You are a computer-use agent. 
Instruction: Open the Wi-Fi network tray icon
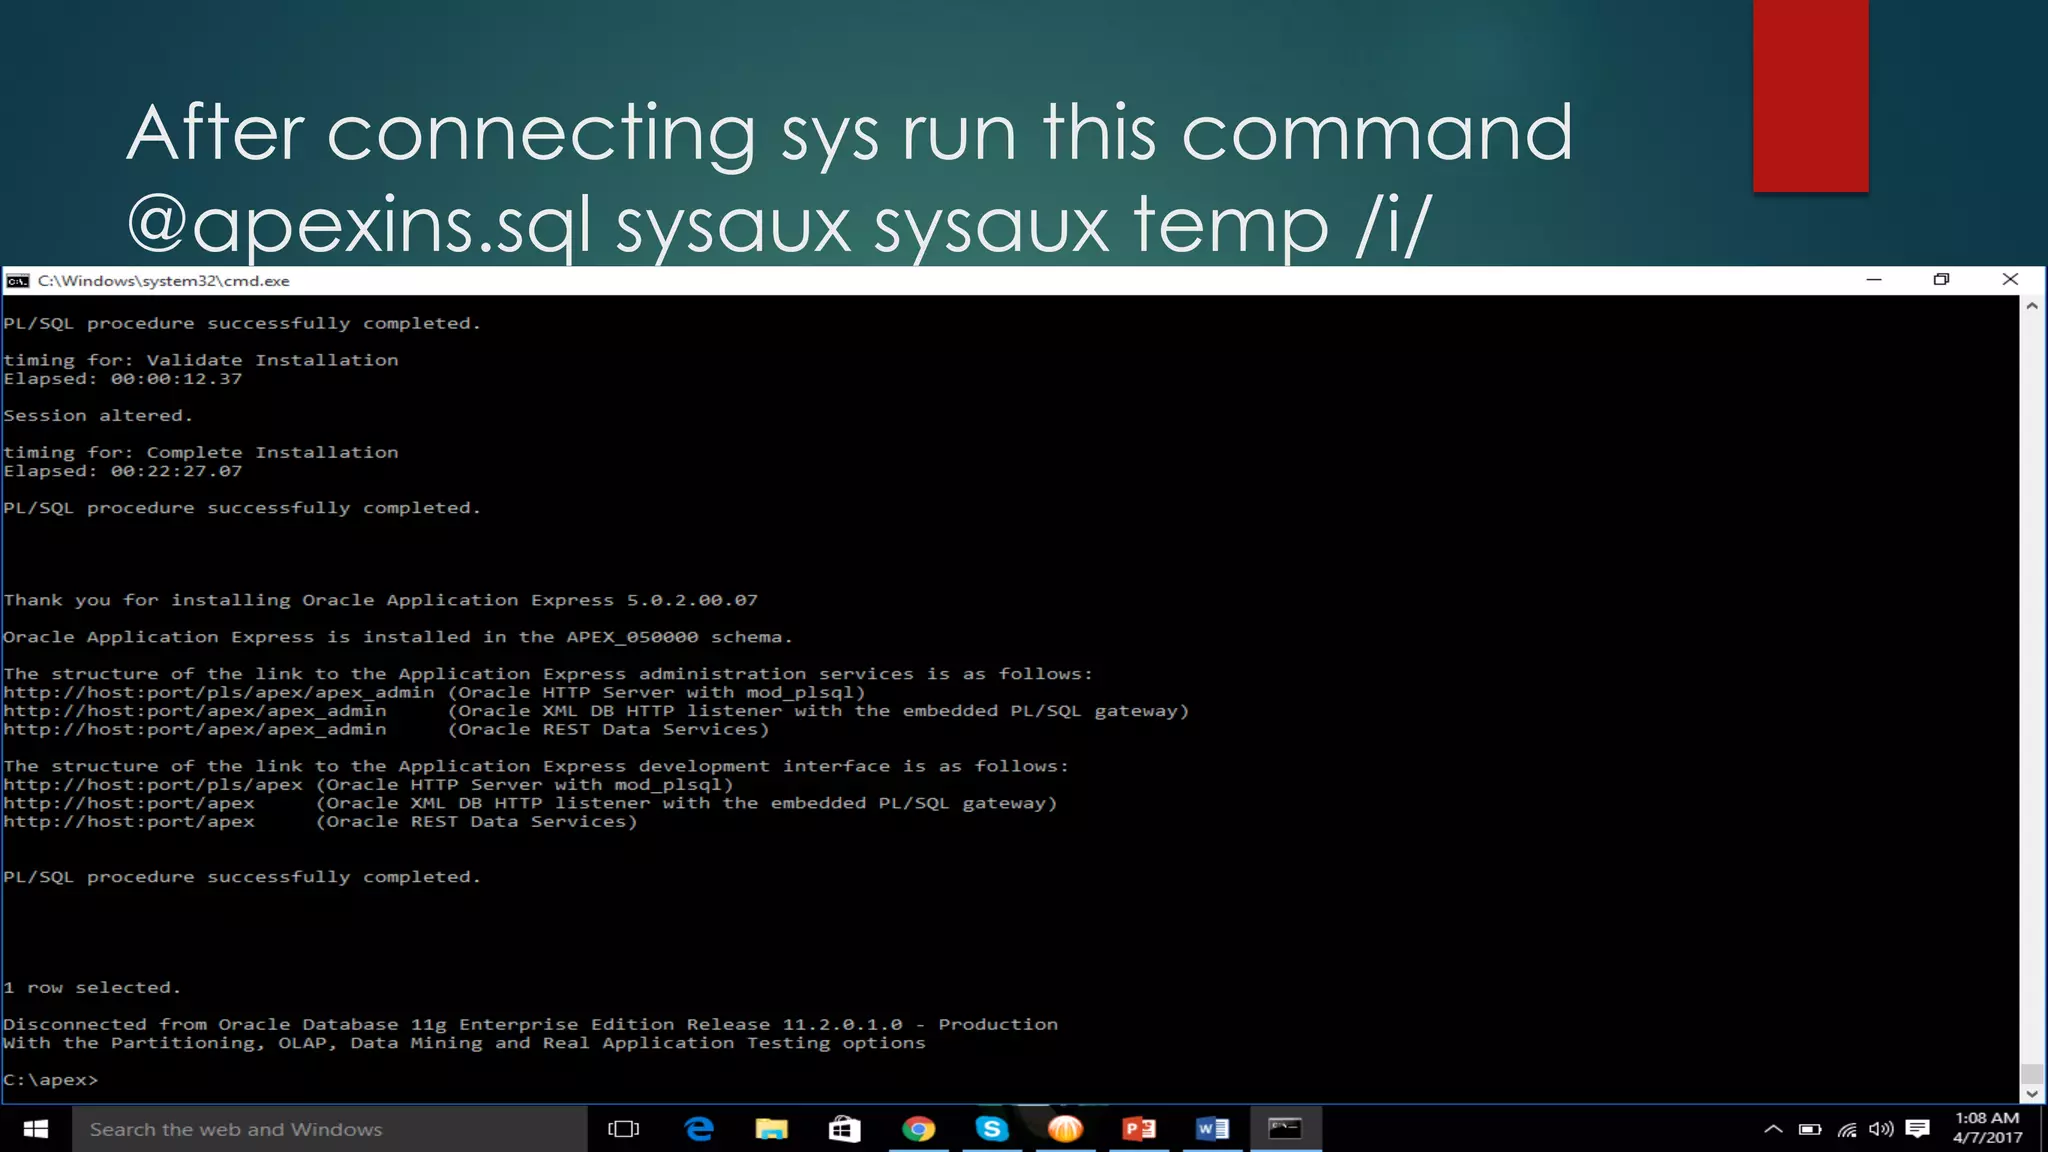click(x=1847, y=1129)
